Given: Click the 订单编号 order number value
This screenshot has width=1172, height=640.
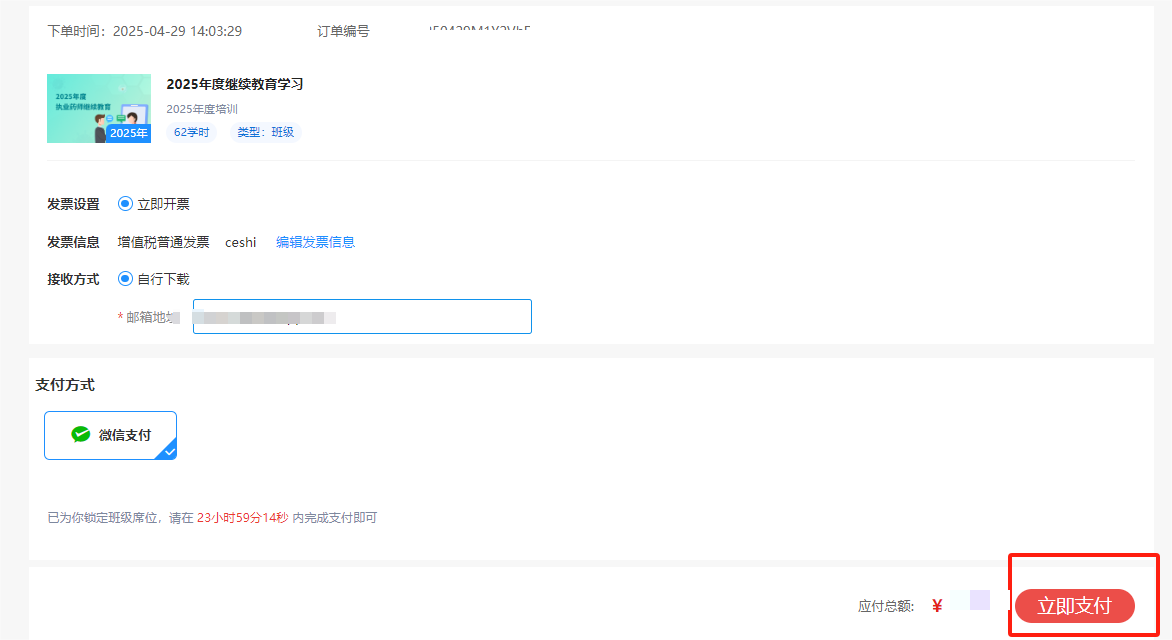Looking at the screenshot, I should point(478,30).
